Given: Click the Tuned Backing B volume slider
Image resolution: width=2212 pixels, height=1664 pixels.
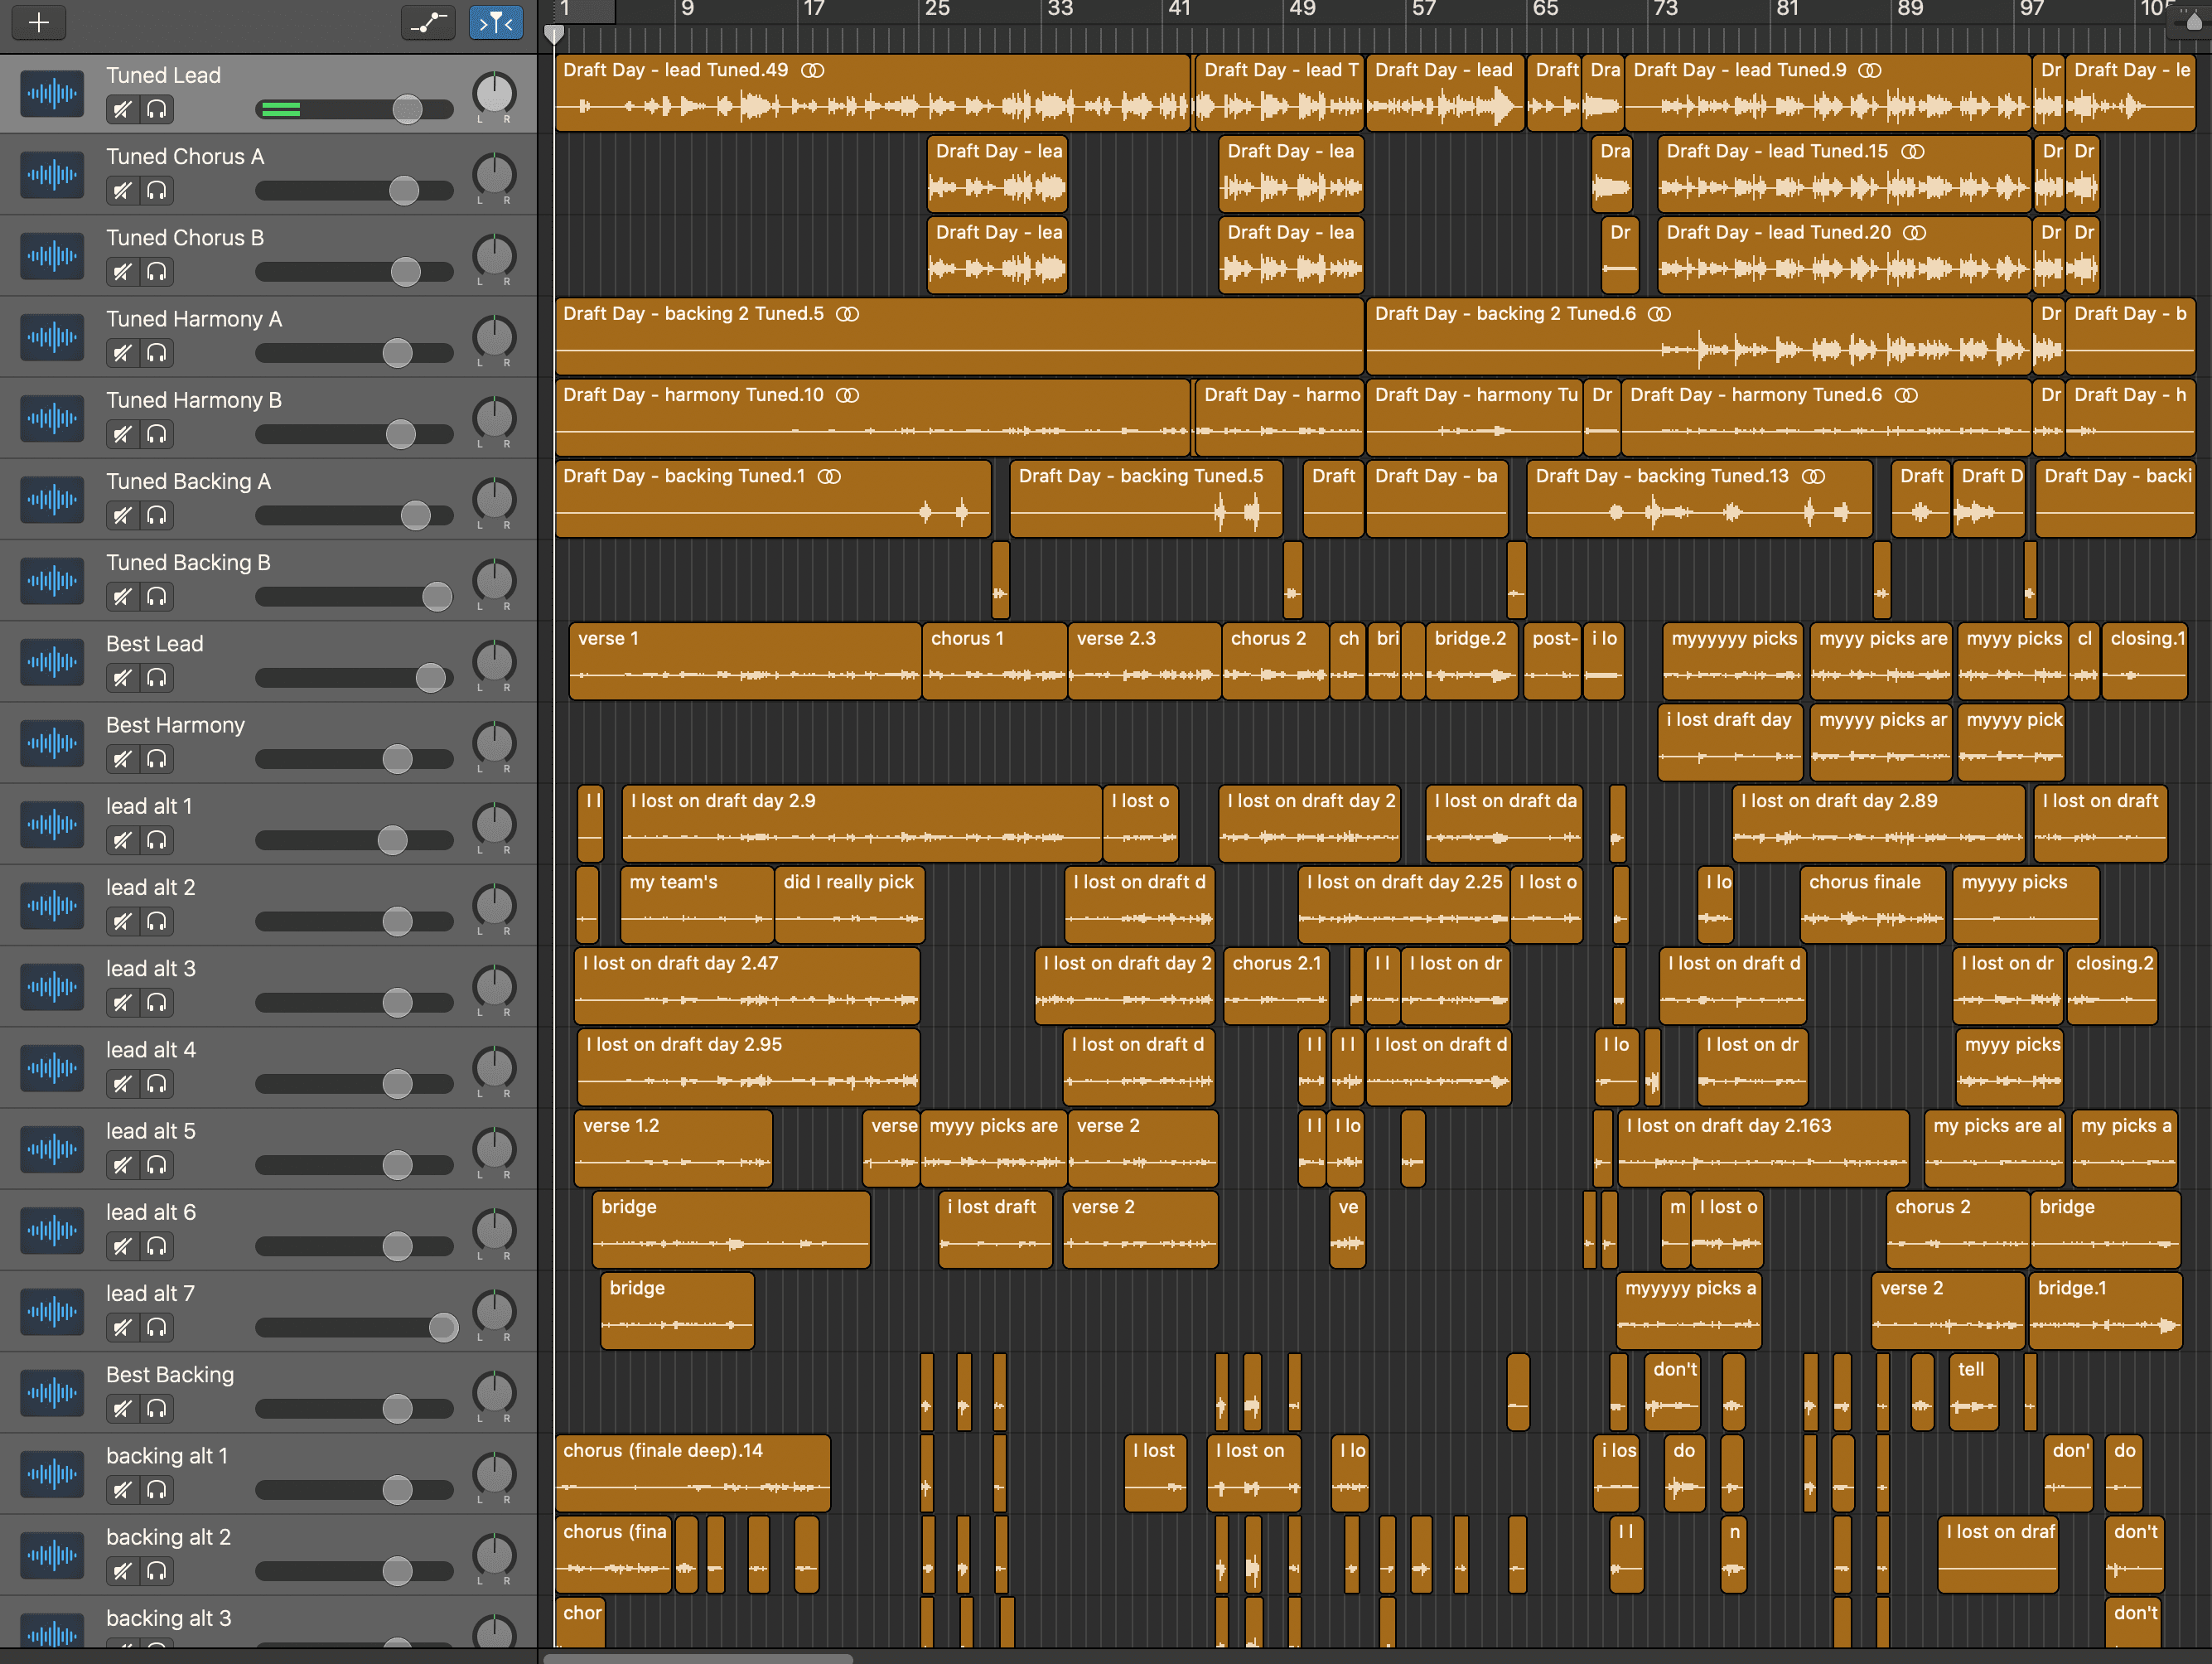Looking at the screenshot, I should (x=354, y=596).
